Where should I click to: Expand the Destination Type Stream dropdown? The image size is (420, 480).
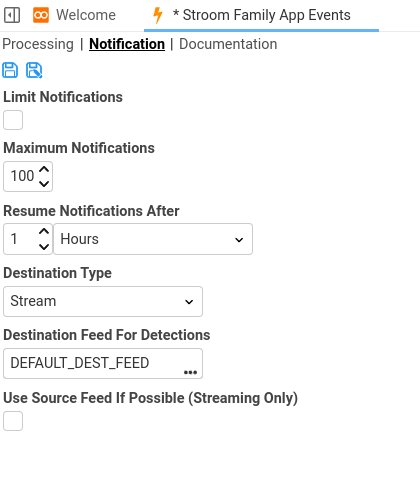[103, 301]
